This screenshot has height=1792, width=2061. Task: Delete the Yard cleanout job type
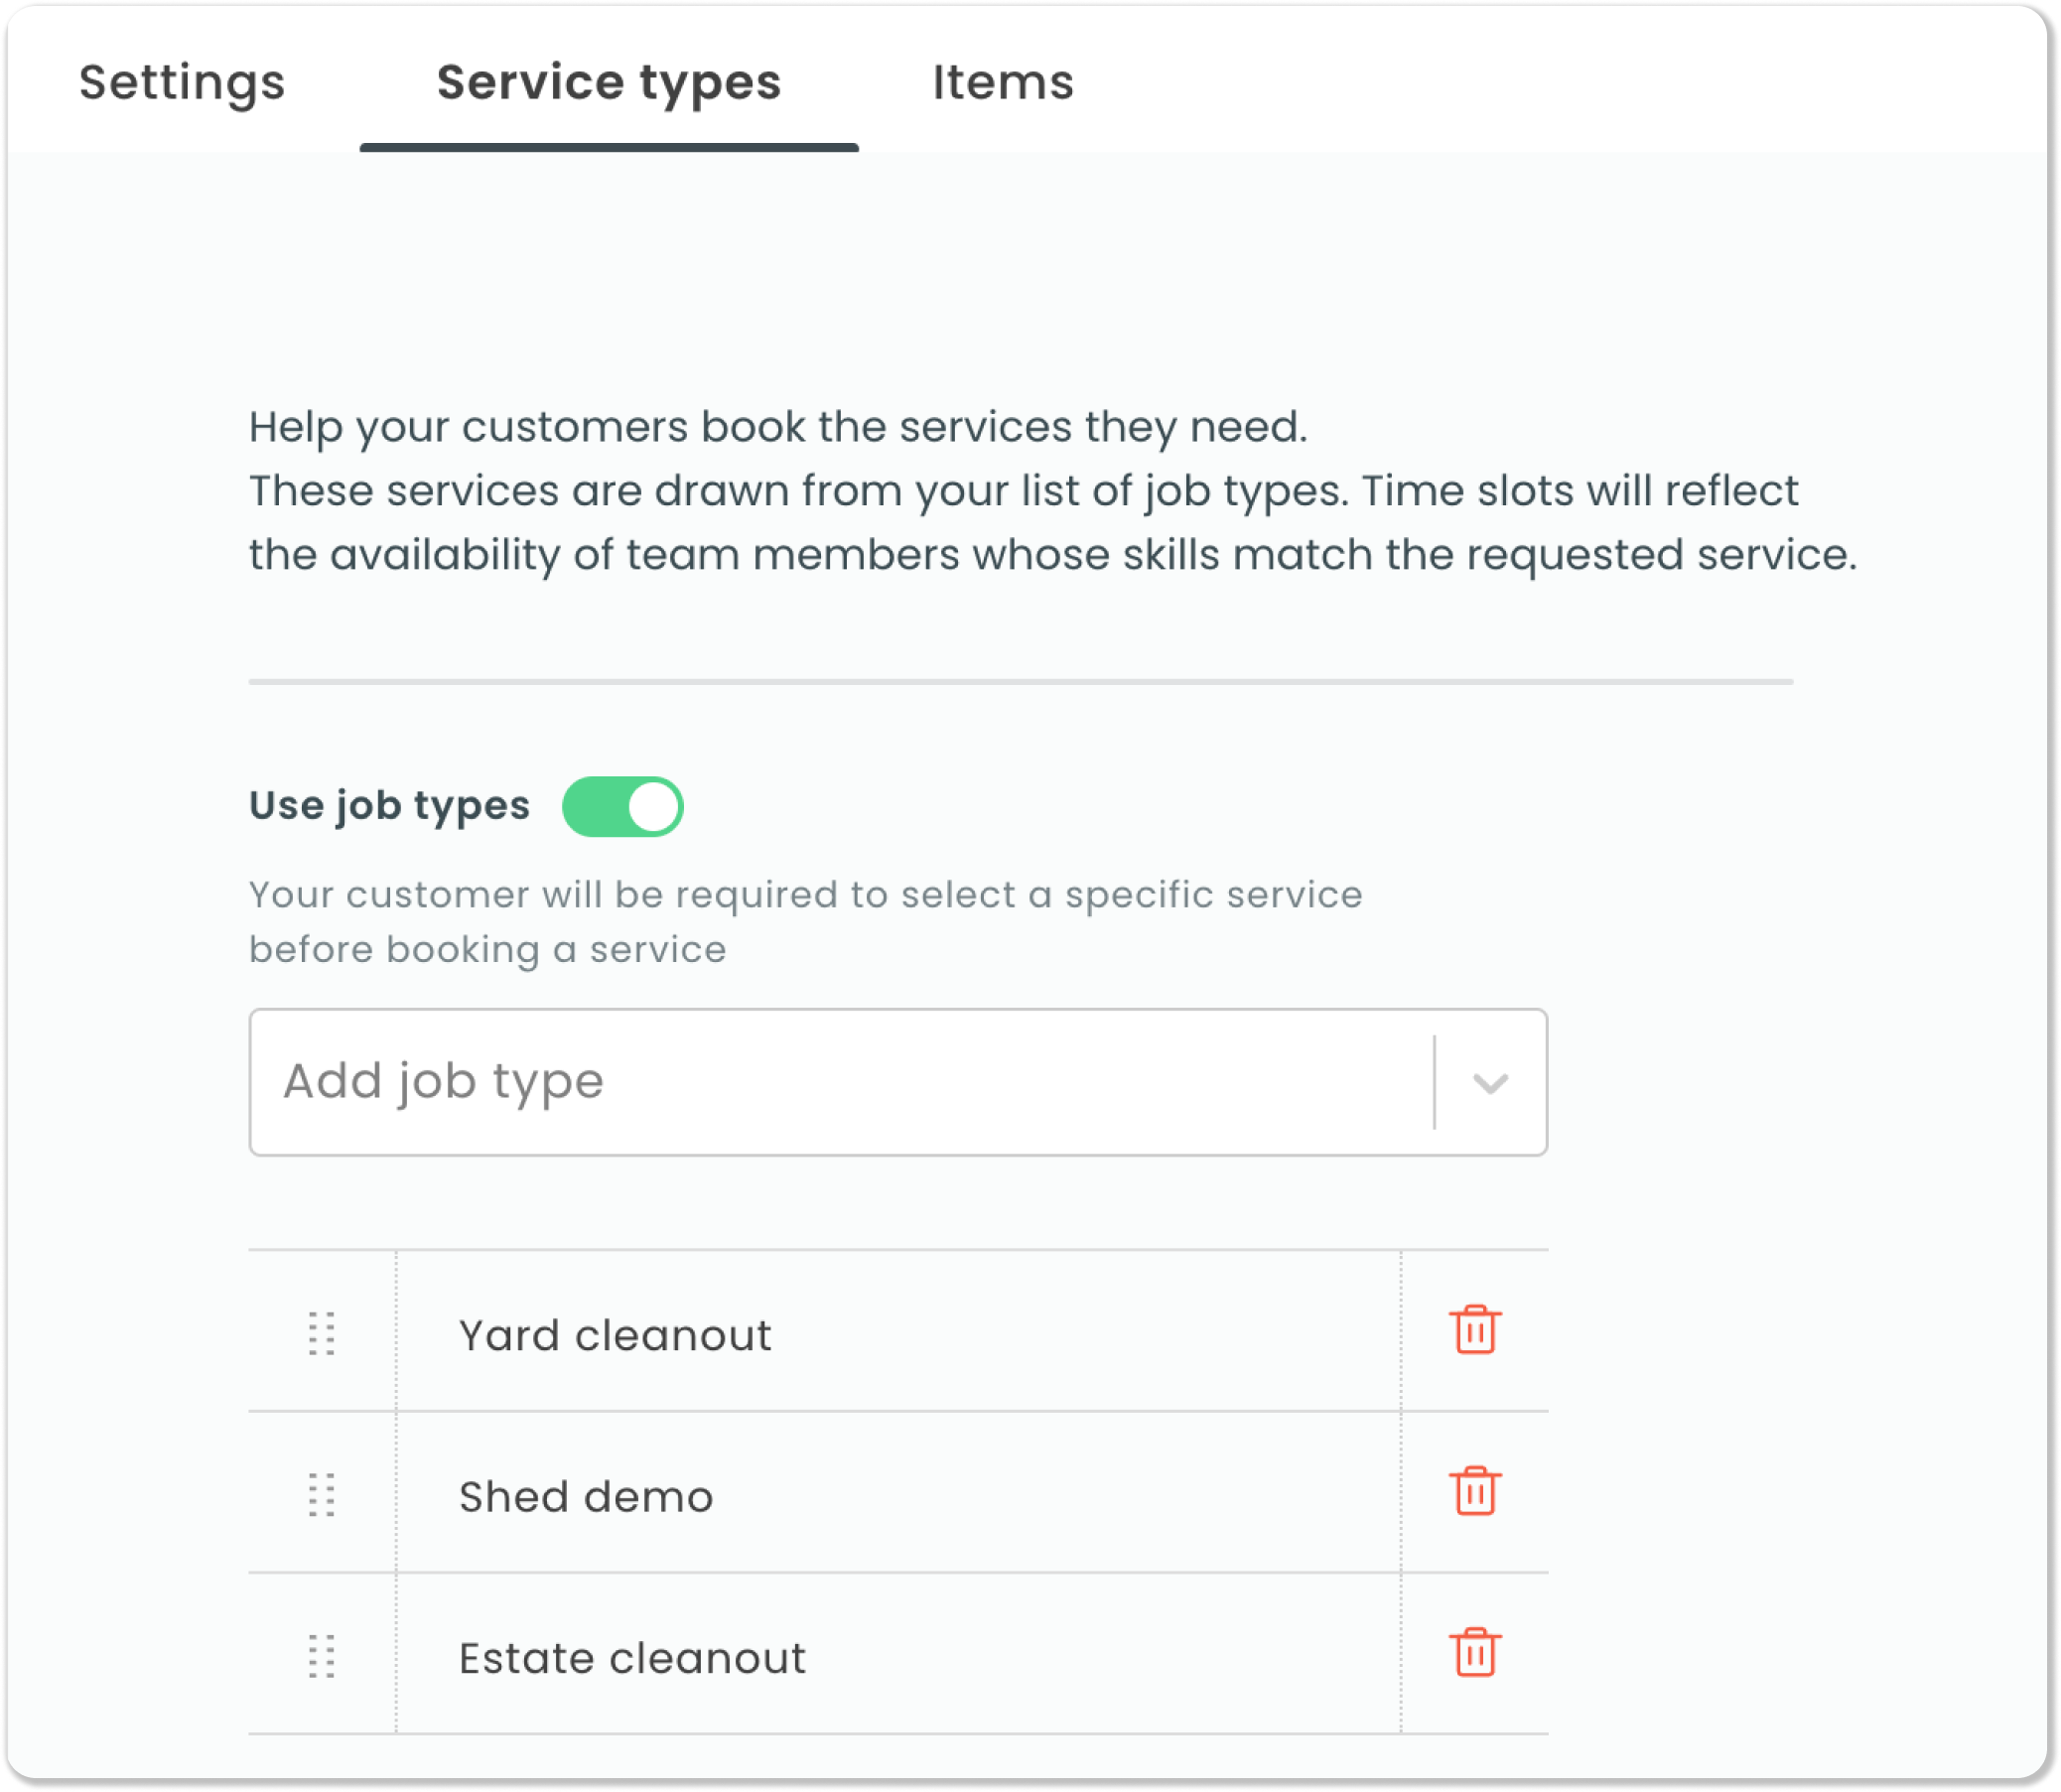tap(1475, 1330)
